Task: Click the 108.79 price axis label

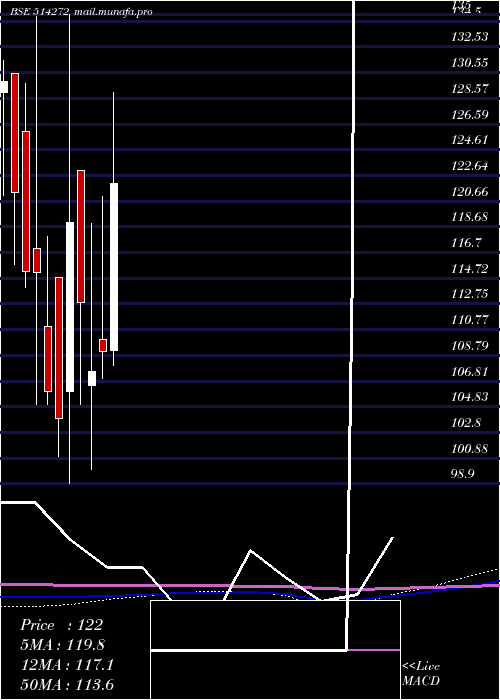Action: [x=470, y=346]
